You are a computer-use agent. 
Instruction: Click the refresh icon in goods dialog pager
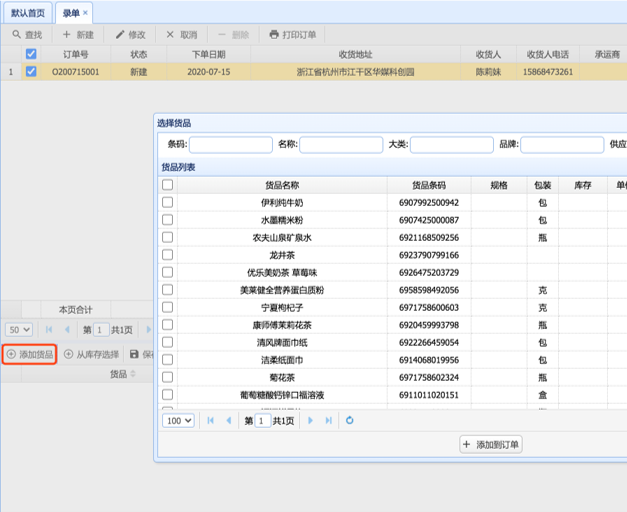349,420
